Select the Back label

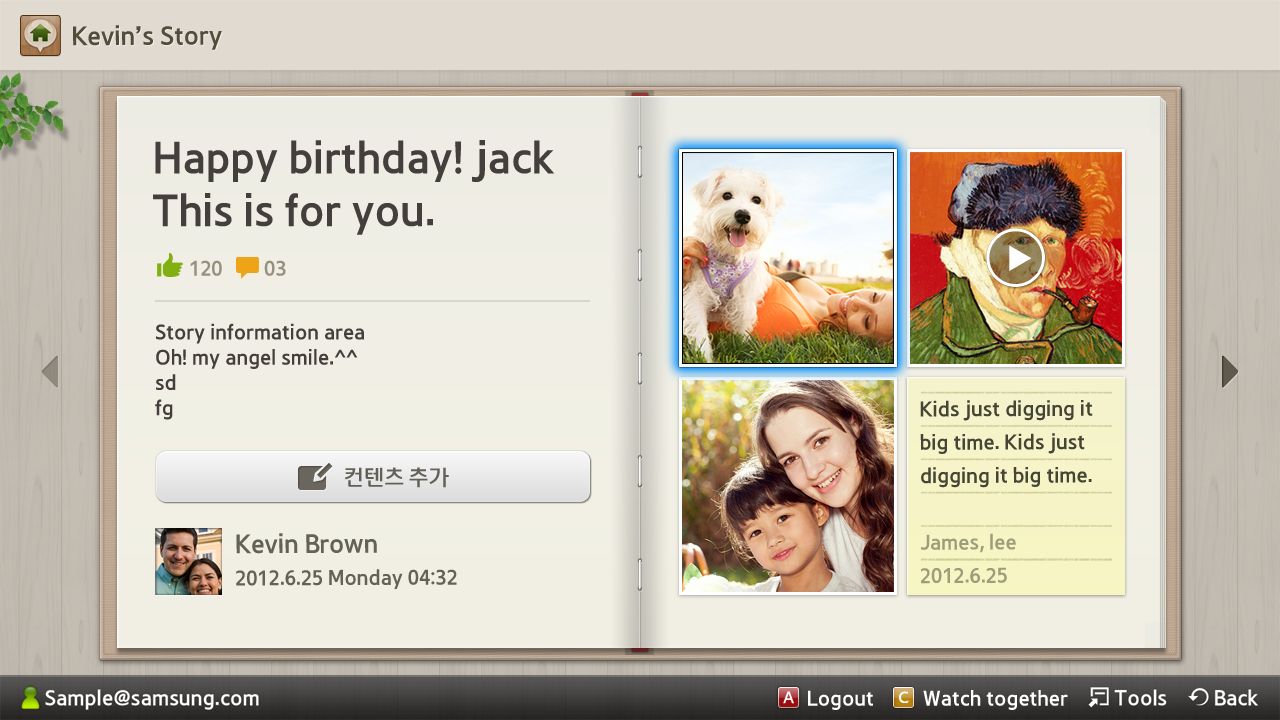(1236, 699)
